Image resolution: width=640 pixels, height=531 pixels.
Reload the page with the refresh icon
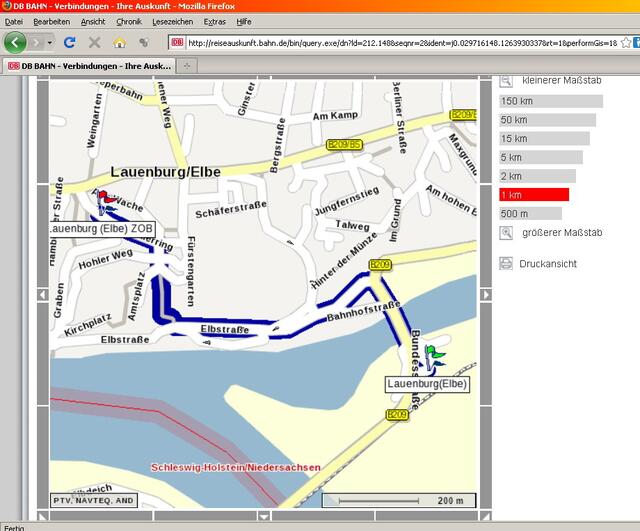70,42
